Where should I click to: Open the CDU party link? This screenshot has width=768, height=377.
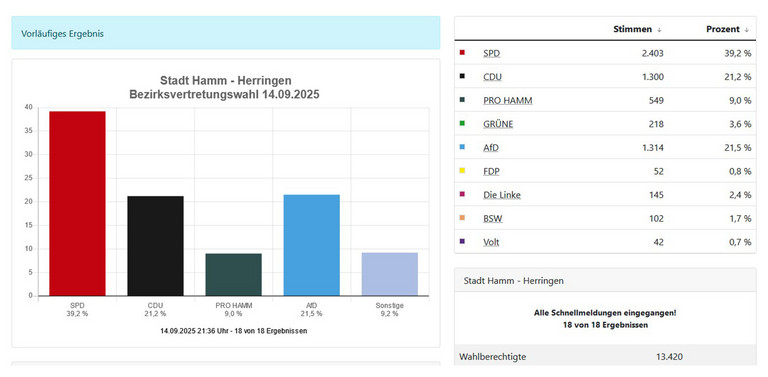click(492, 77)
